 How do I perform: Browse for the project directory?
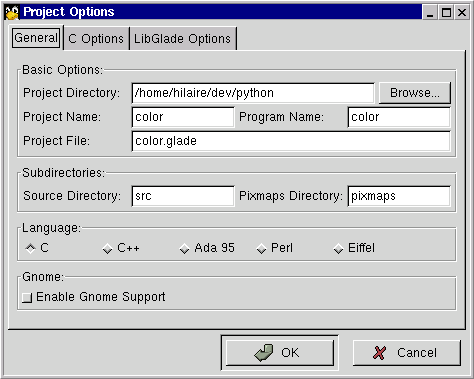pos(415,93)
